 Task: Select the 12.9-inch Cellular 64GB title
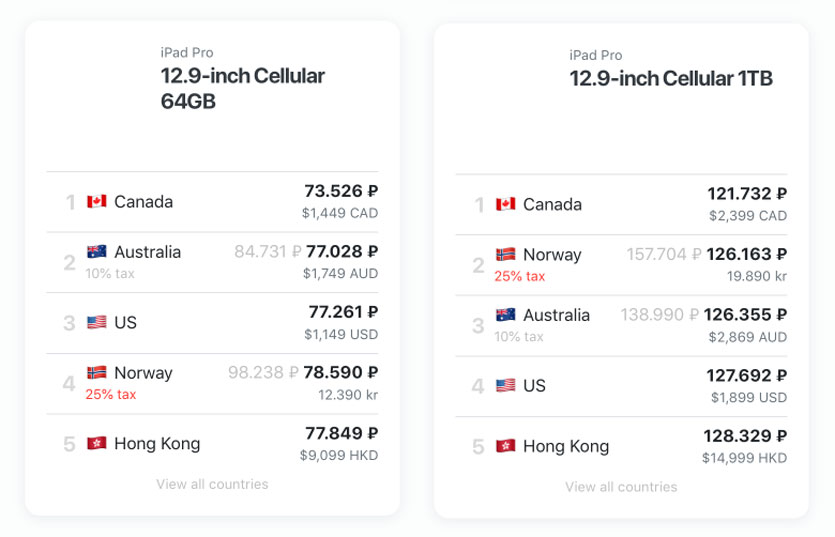tap(242, 88)
